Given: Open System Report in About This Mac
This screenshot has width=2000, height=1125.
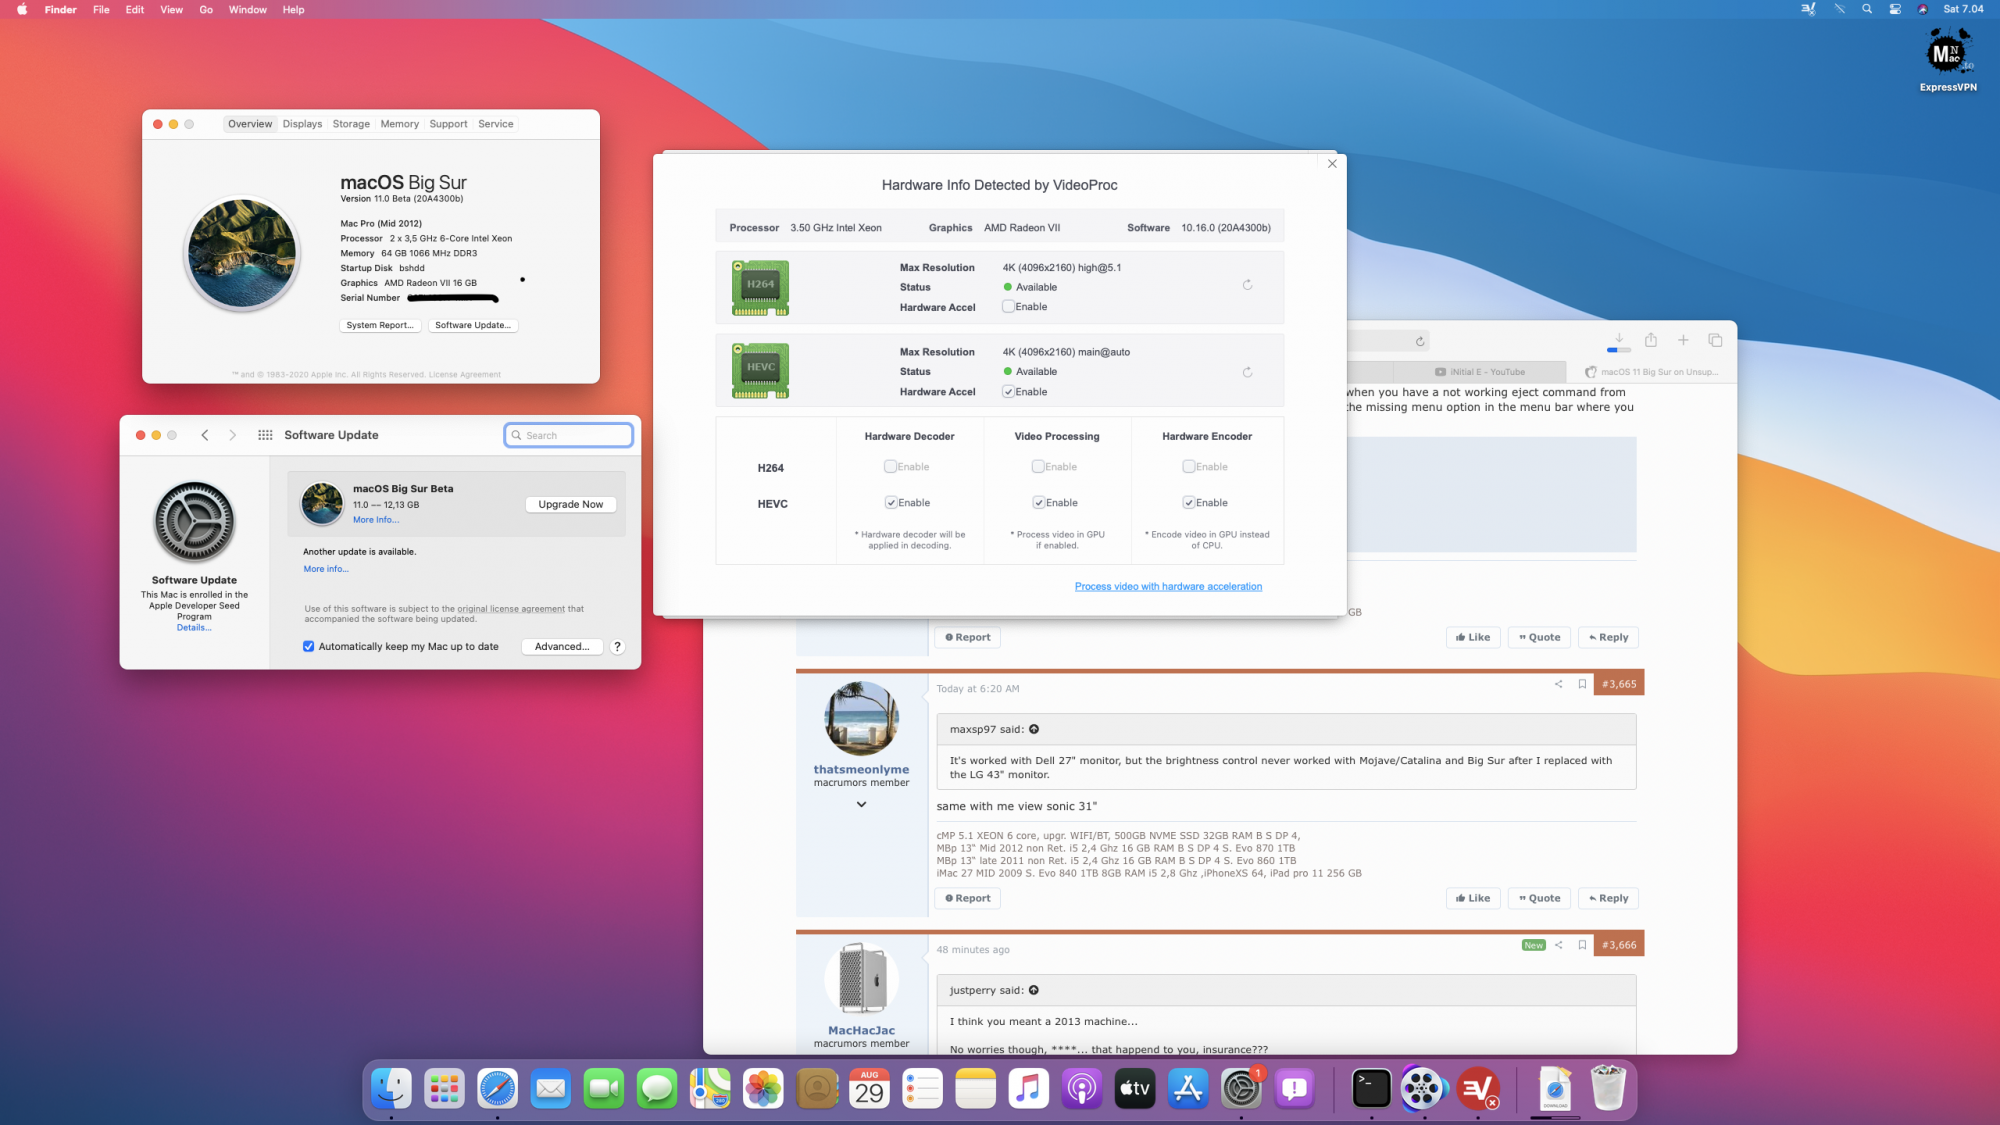Looking at the screenshot, I should click(x=380, y=325).
